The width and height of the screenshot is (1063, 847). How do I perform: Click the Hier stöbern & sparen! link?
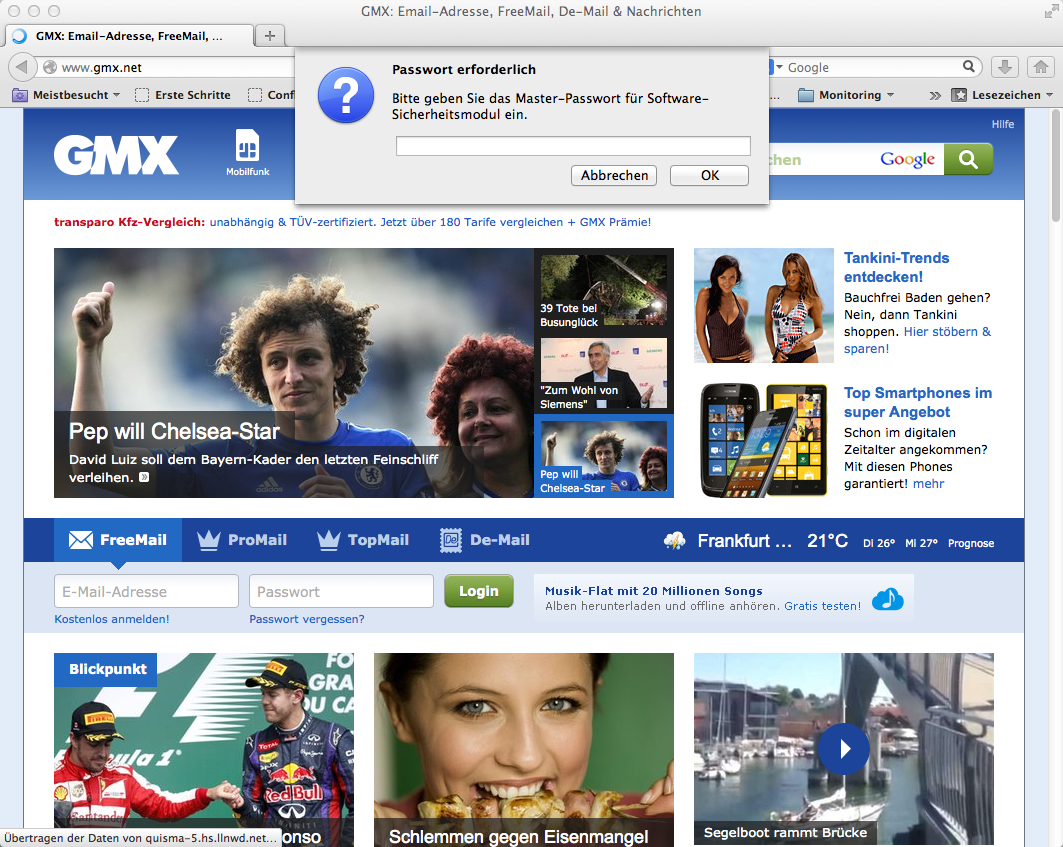917,340
